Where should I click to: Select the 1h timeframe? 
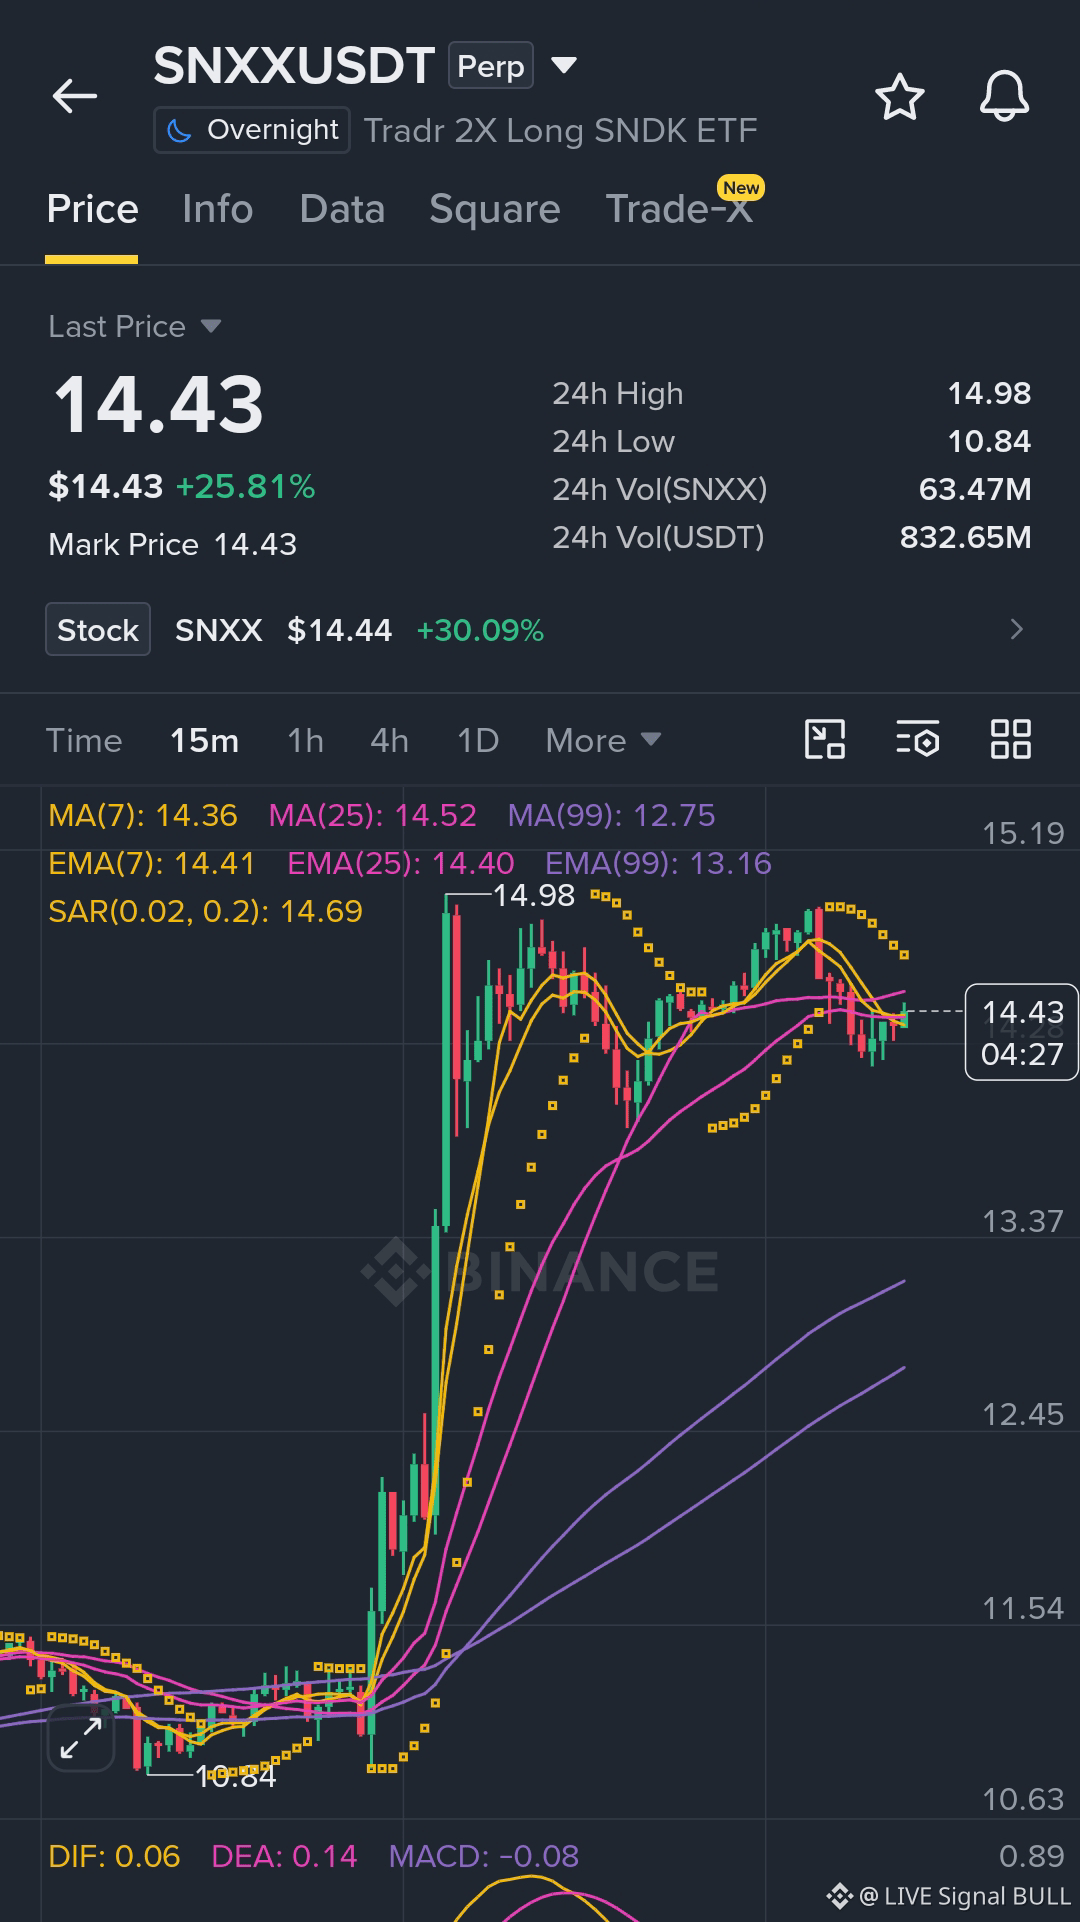305,741
